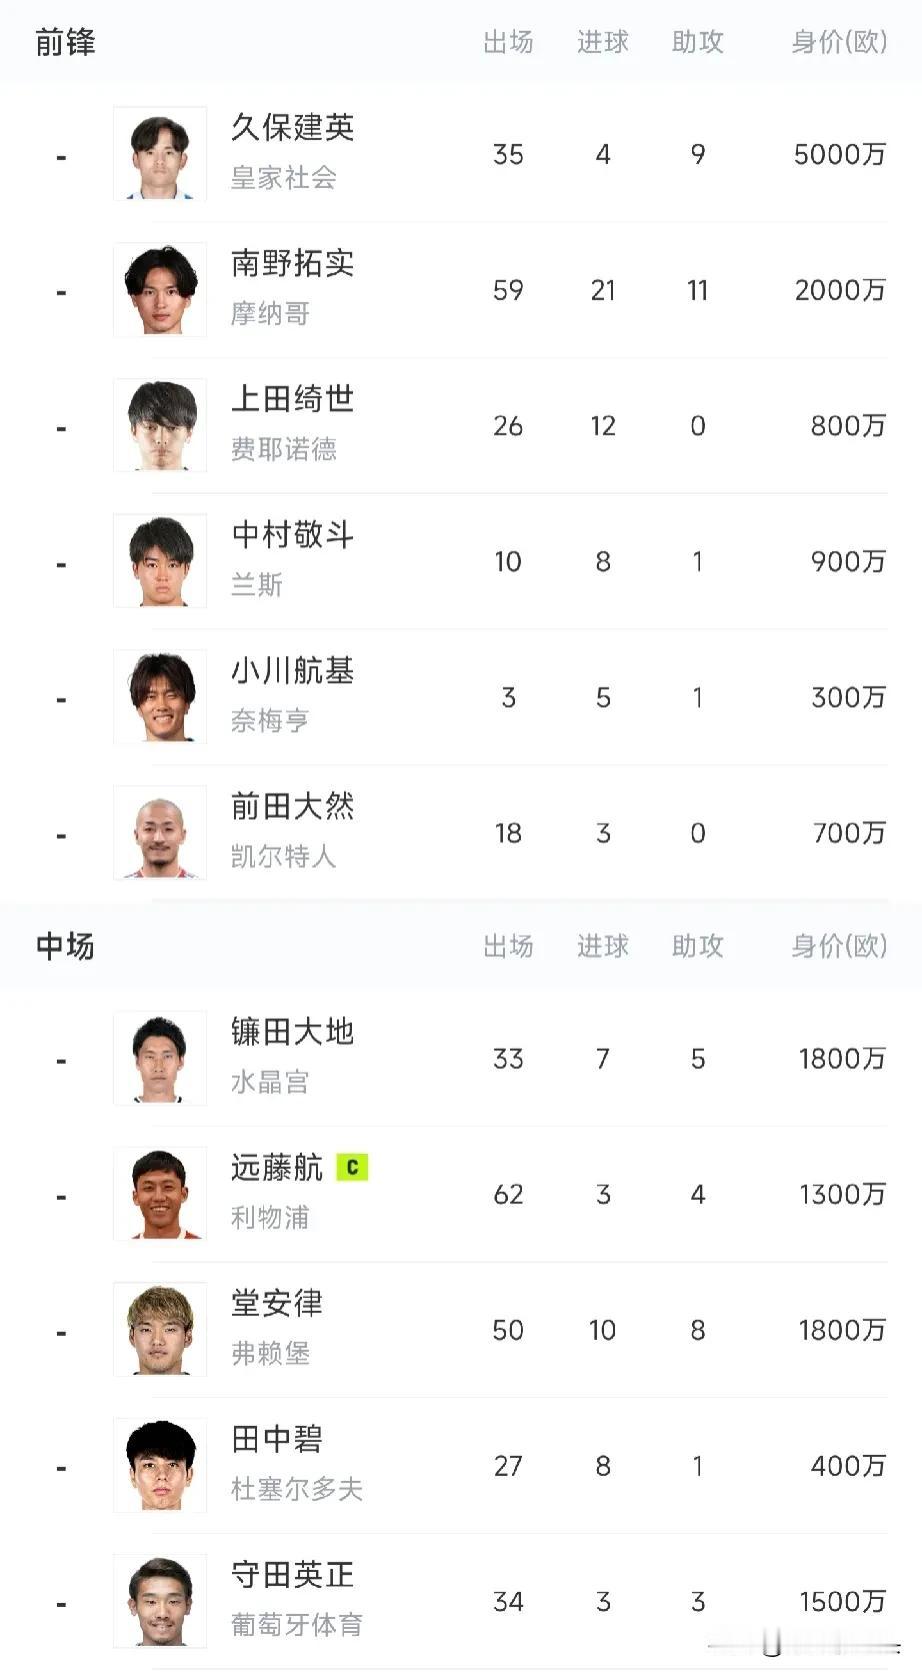Open 久保建英 player photo
The height and width of the screenshot is (1676, 922).
tap(160, 154)
